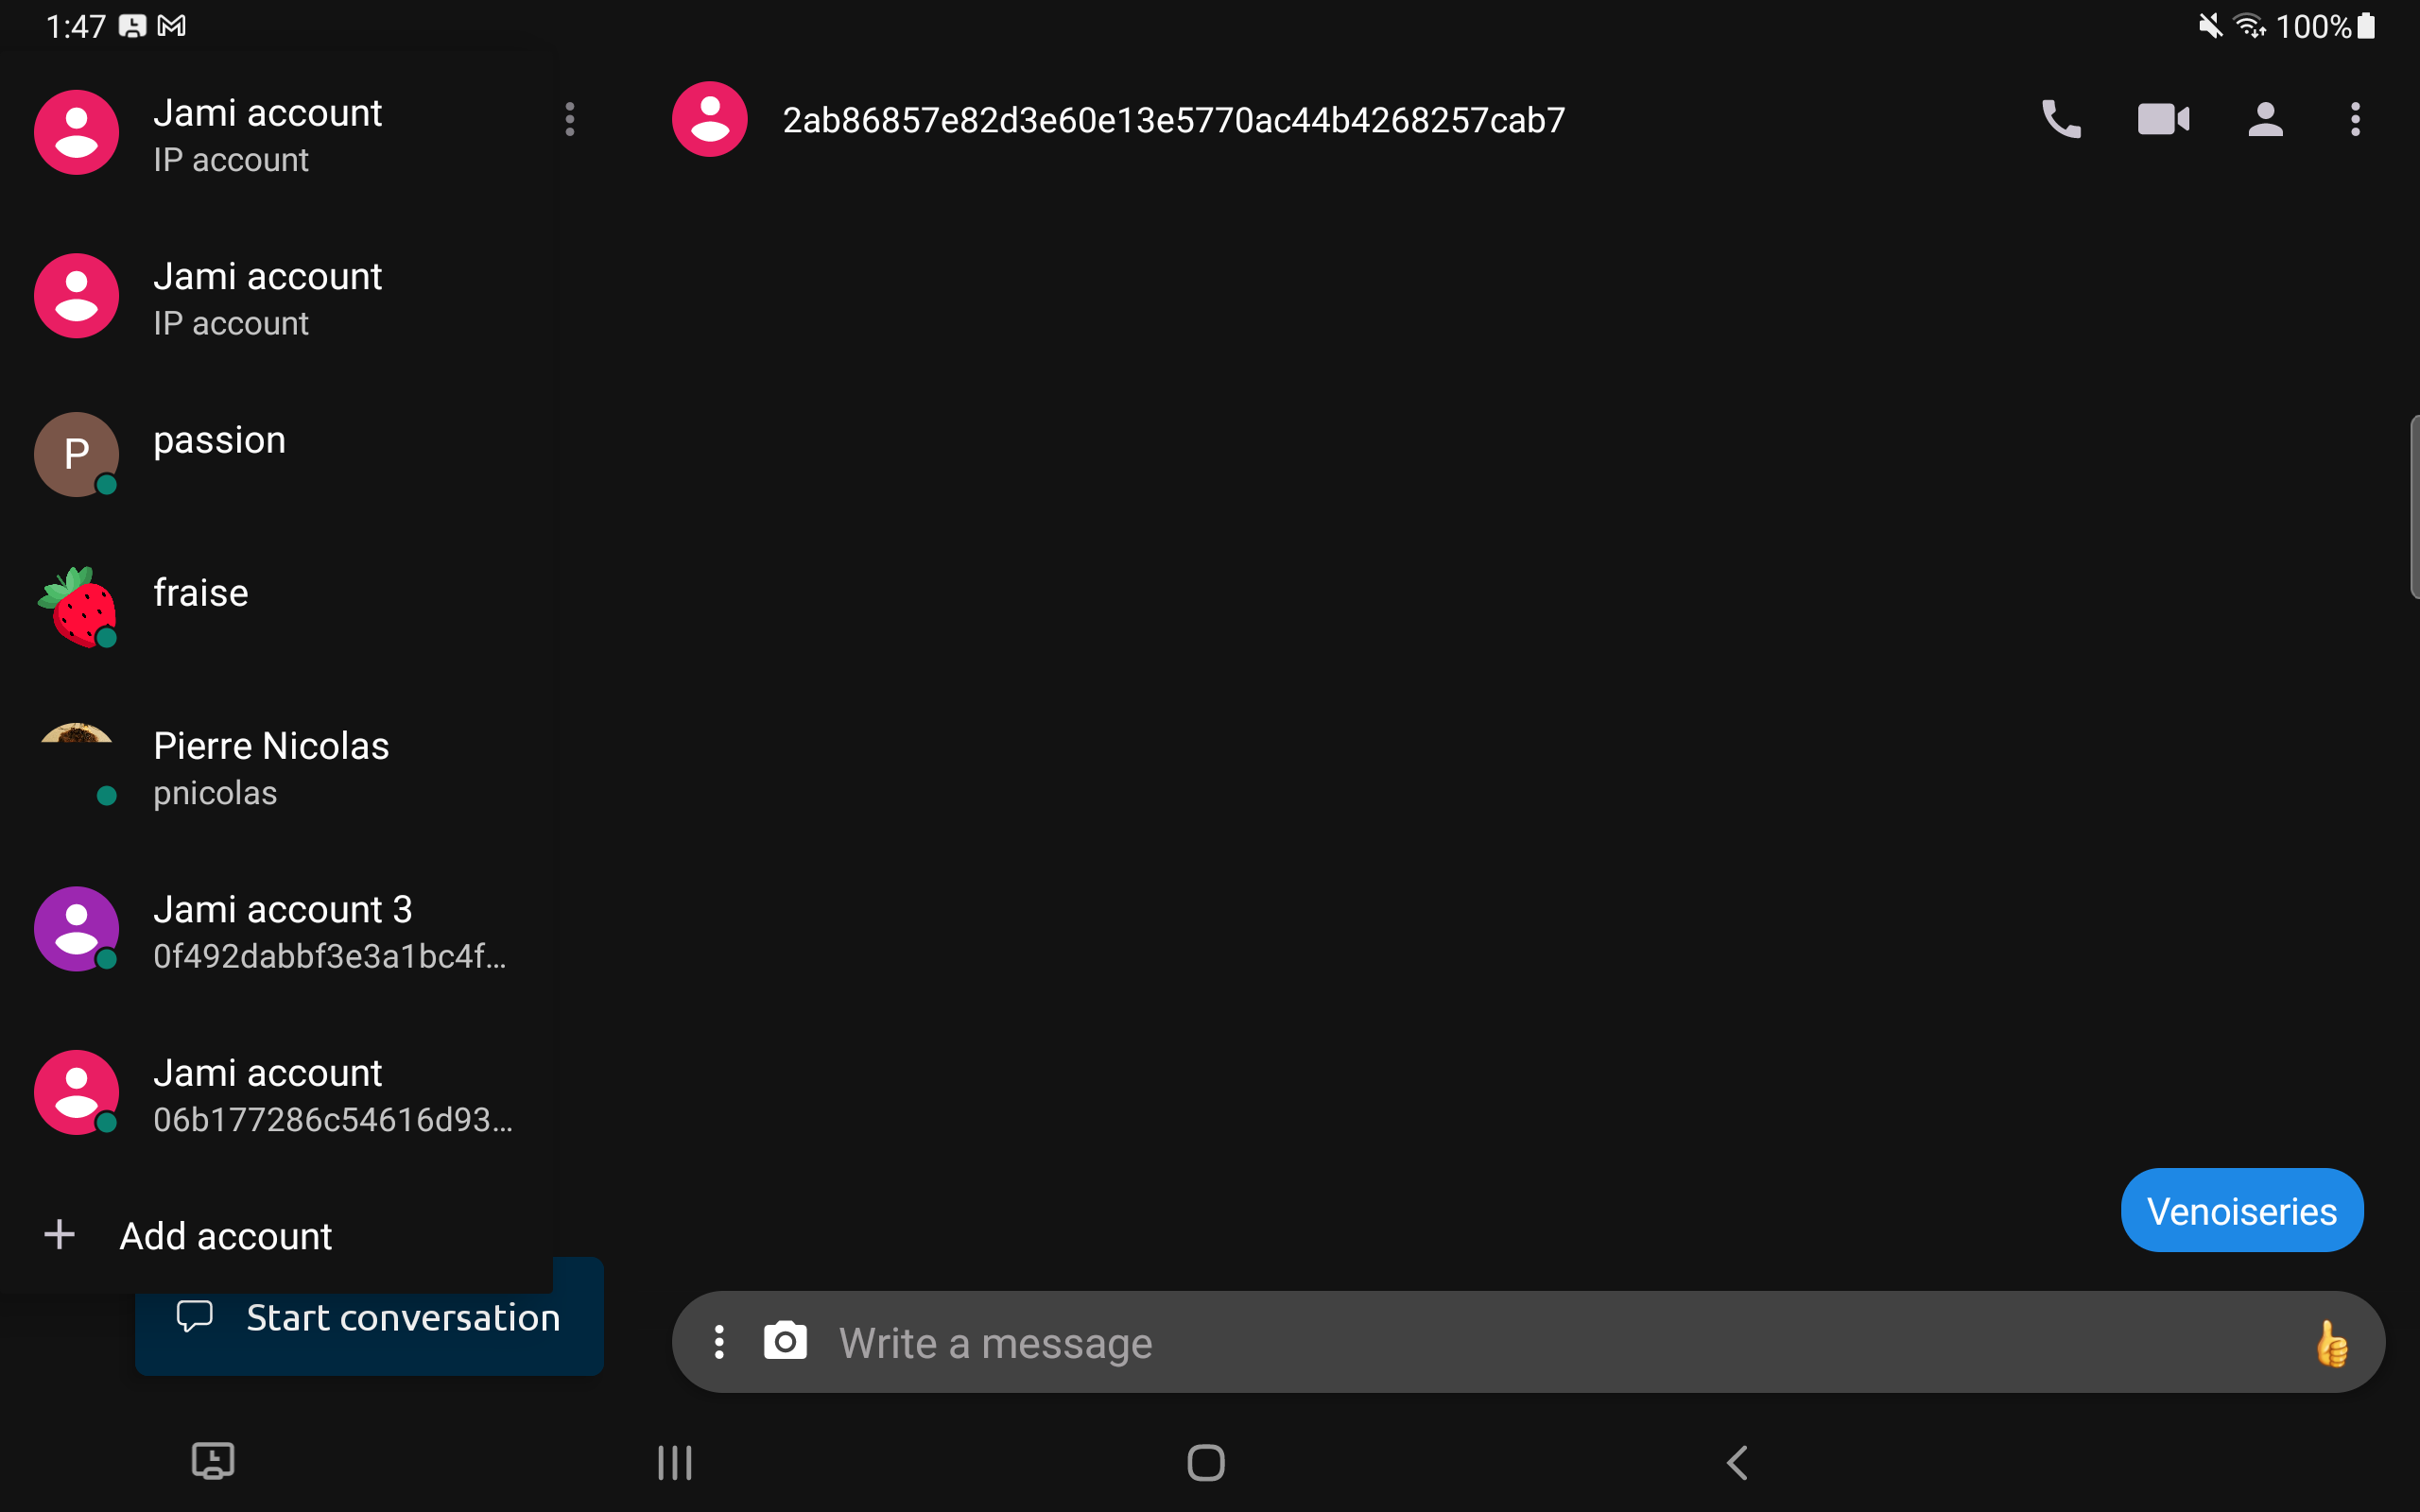2420x1512 pixels.
Task: Select the passion account
Action: click(300, 455)
